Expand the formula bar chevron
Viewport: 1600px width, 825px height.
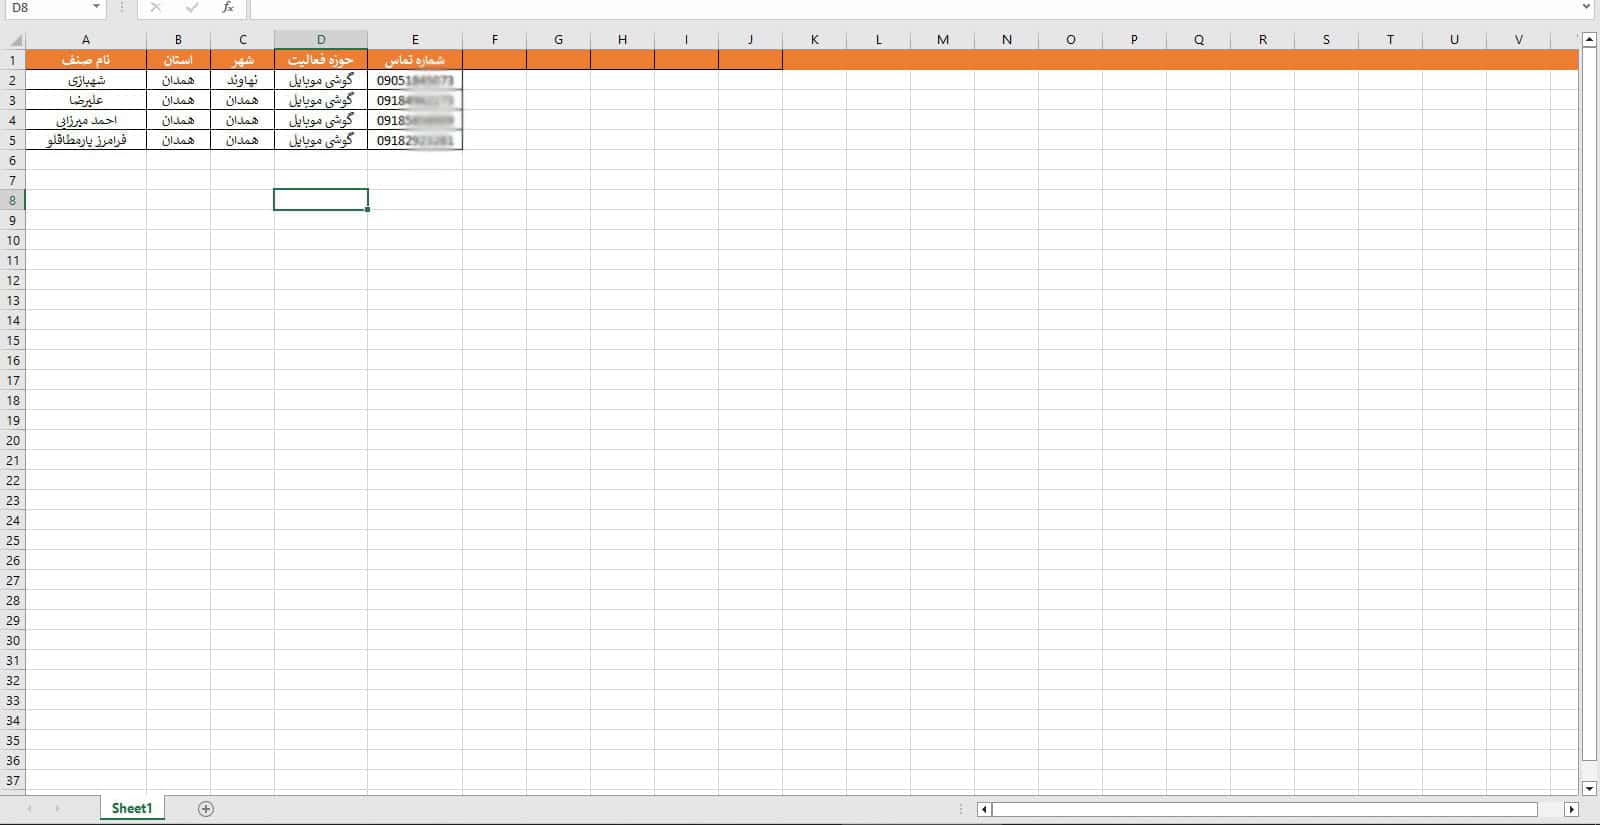pos(1587,7)
